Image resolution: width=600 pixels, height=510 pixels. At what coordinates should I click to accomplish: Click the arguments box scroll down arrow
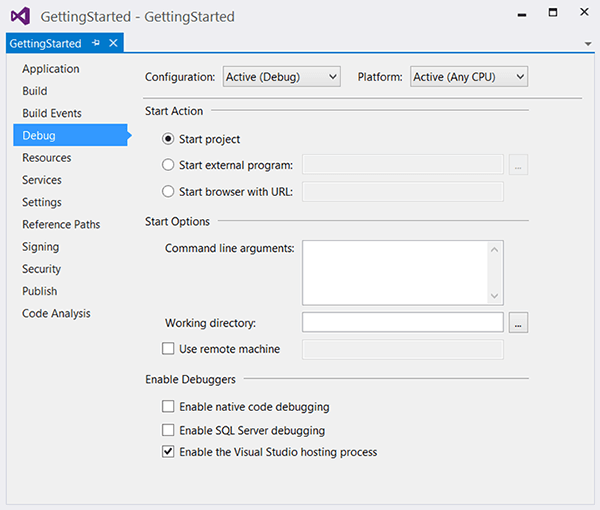tap(494, 296)
